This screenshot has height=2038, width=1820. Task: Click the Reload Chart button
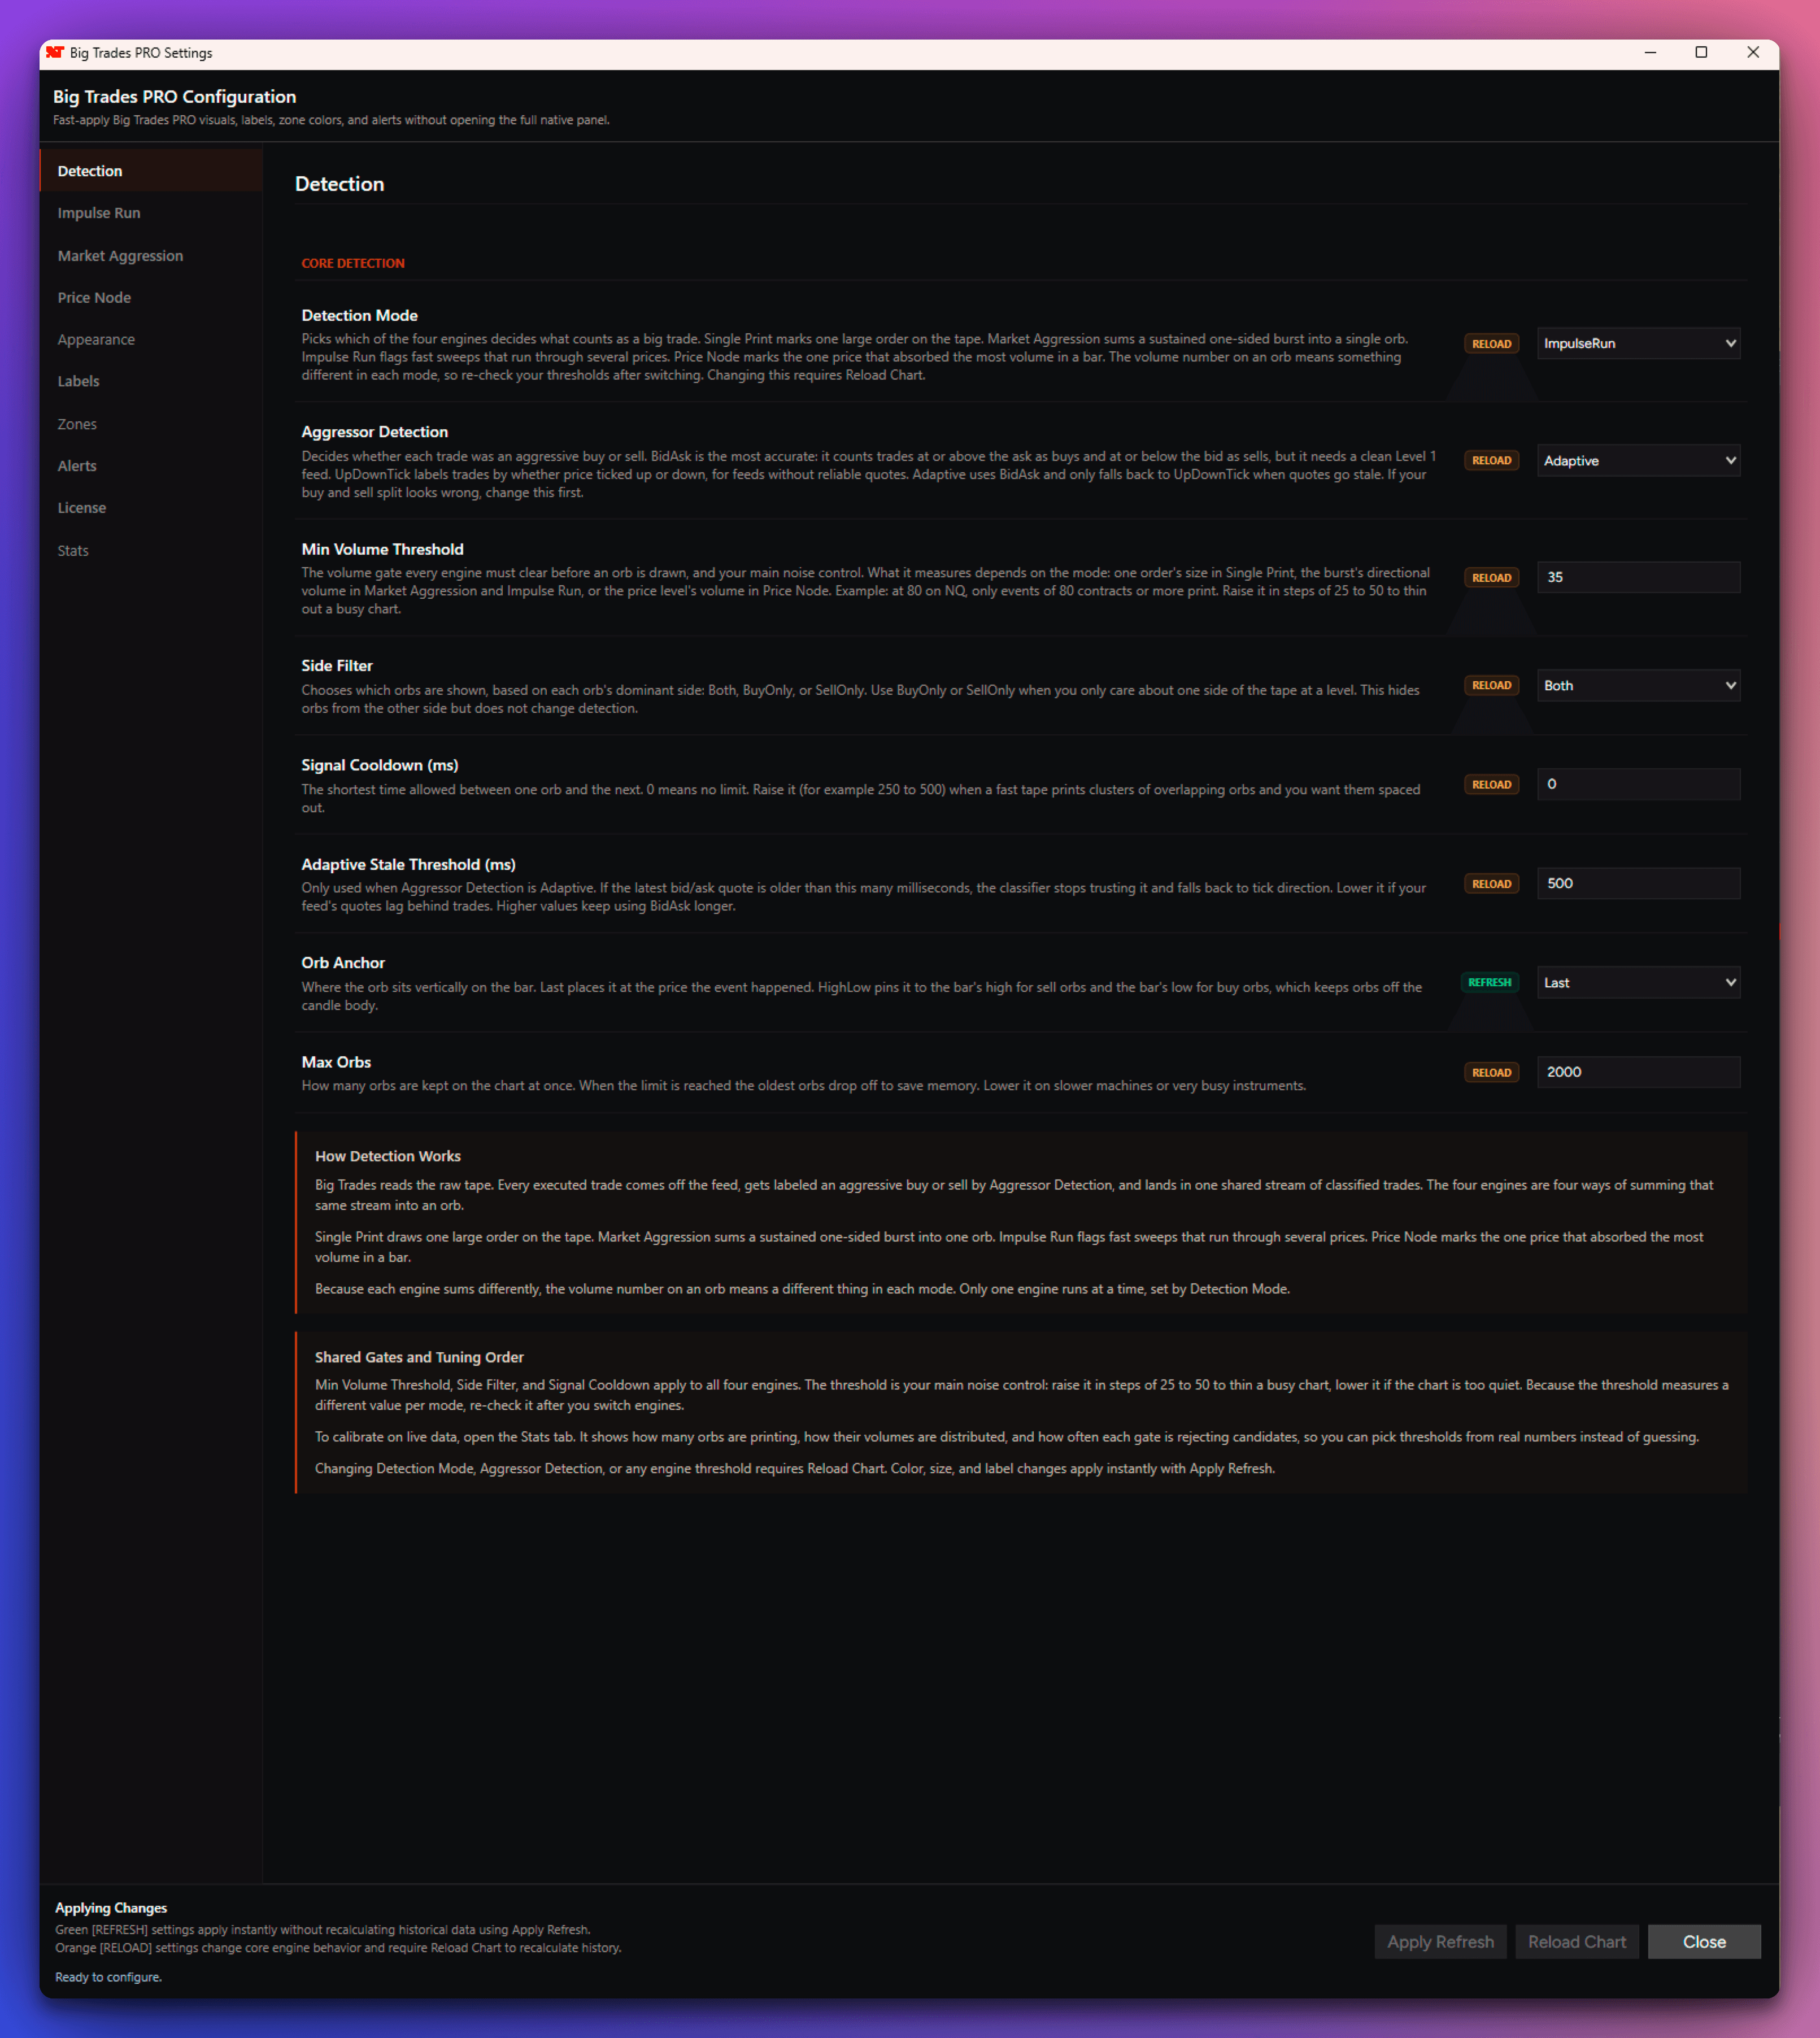point(1577,1942)
